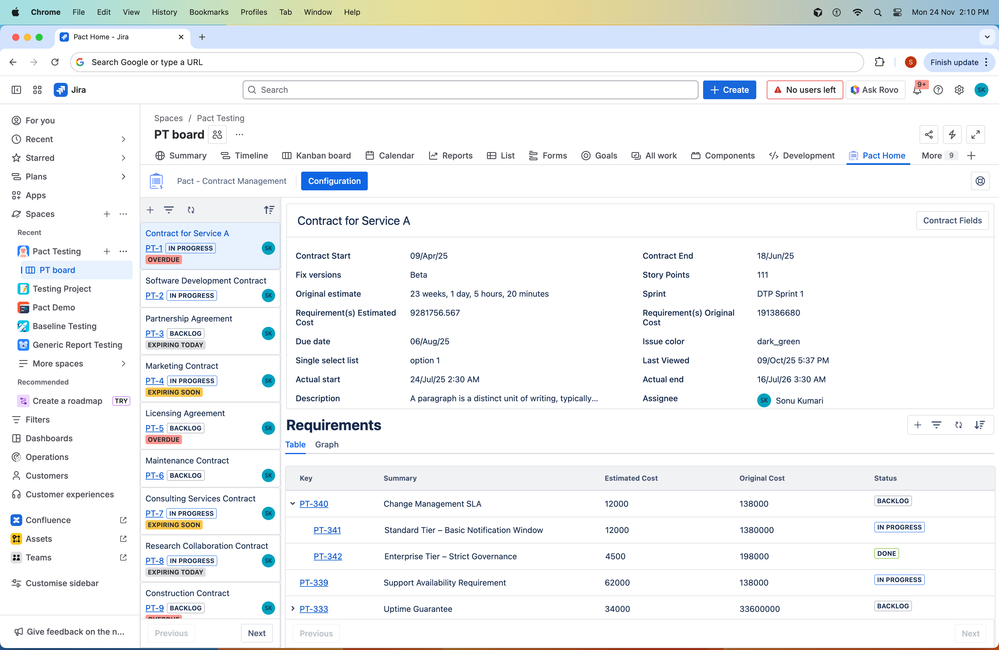Click the Chrome extensions puzzle icon

click(x=879, y=62)
